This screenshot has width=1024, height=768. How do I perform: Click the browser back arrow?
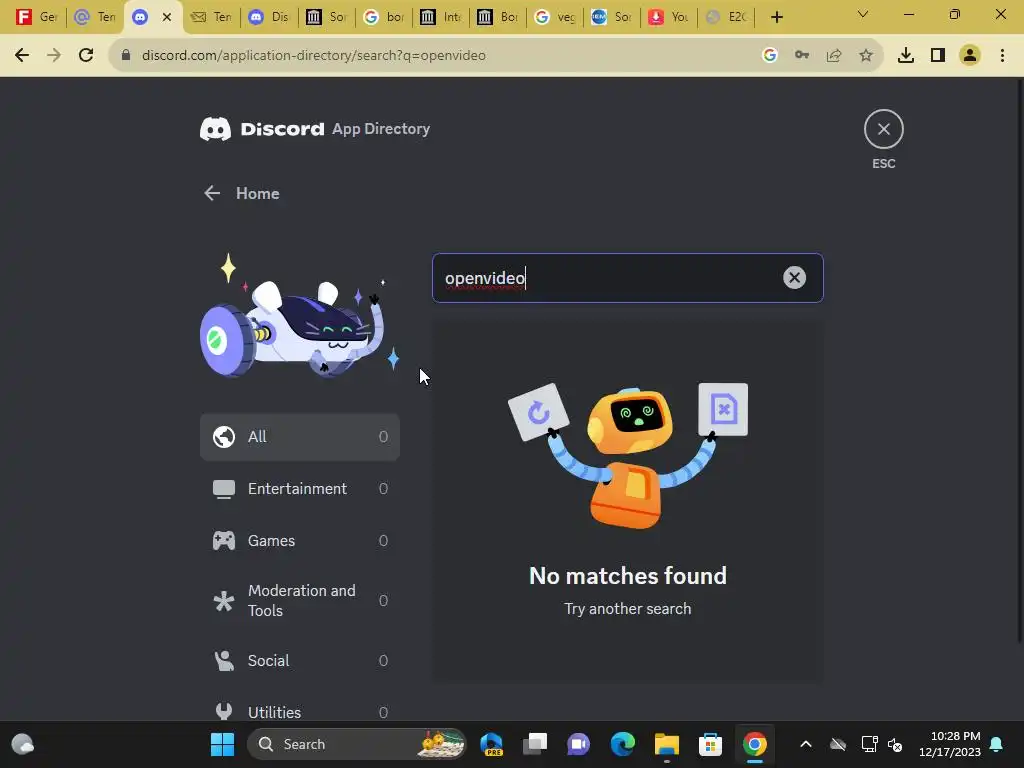click(22, 56)
